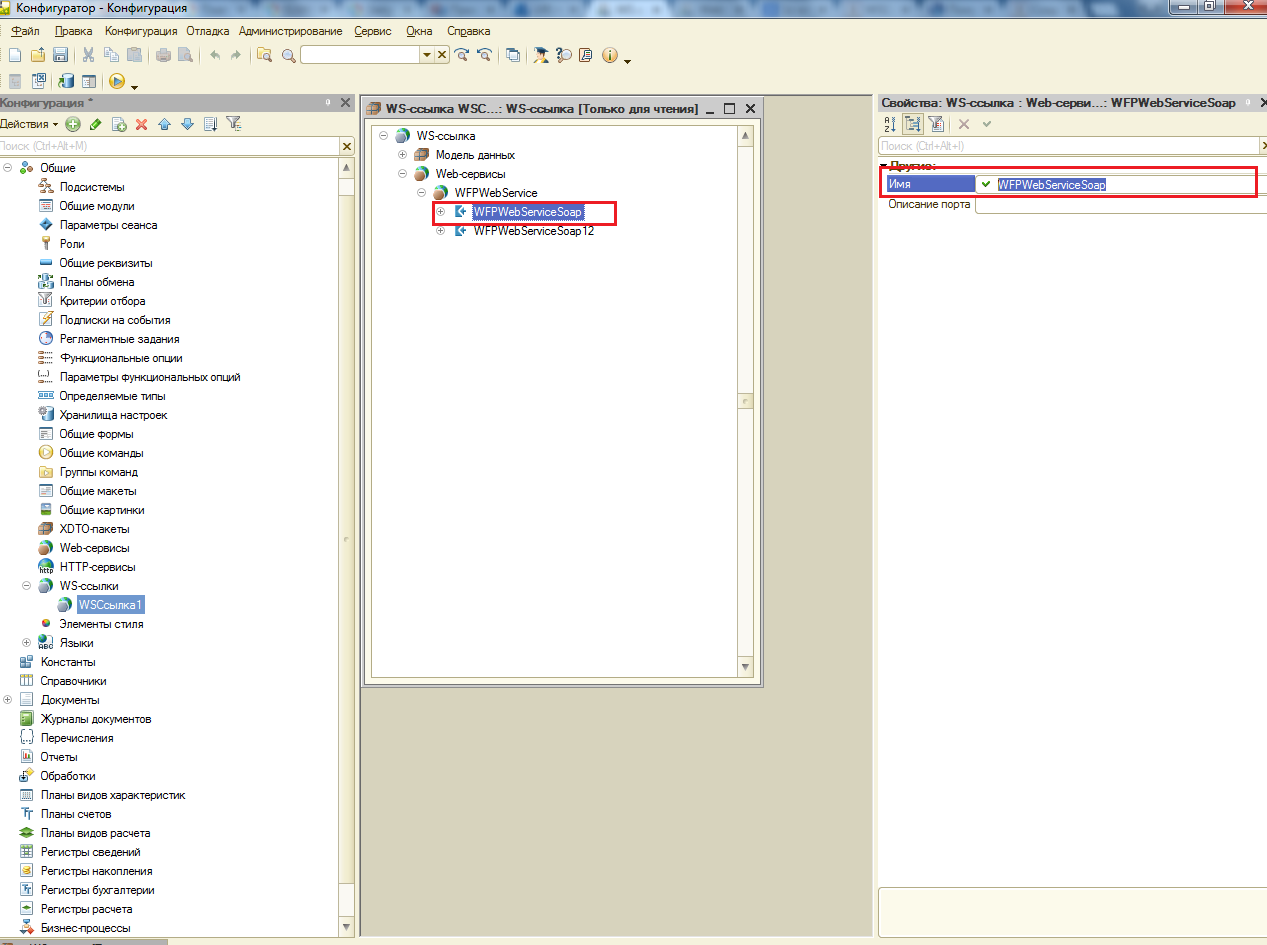Viewport: 1267px width, 945px height.
Task: Click the red Delete icon in Configuration toolbar
Action: pyautogui.click(x=141, y=124)
